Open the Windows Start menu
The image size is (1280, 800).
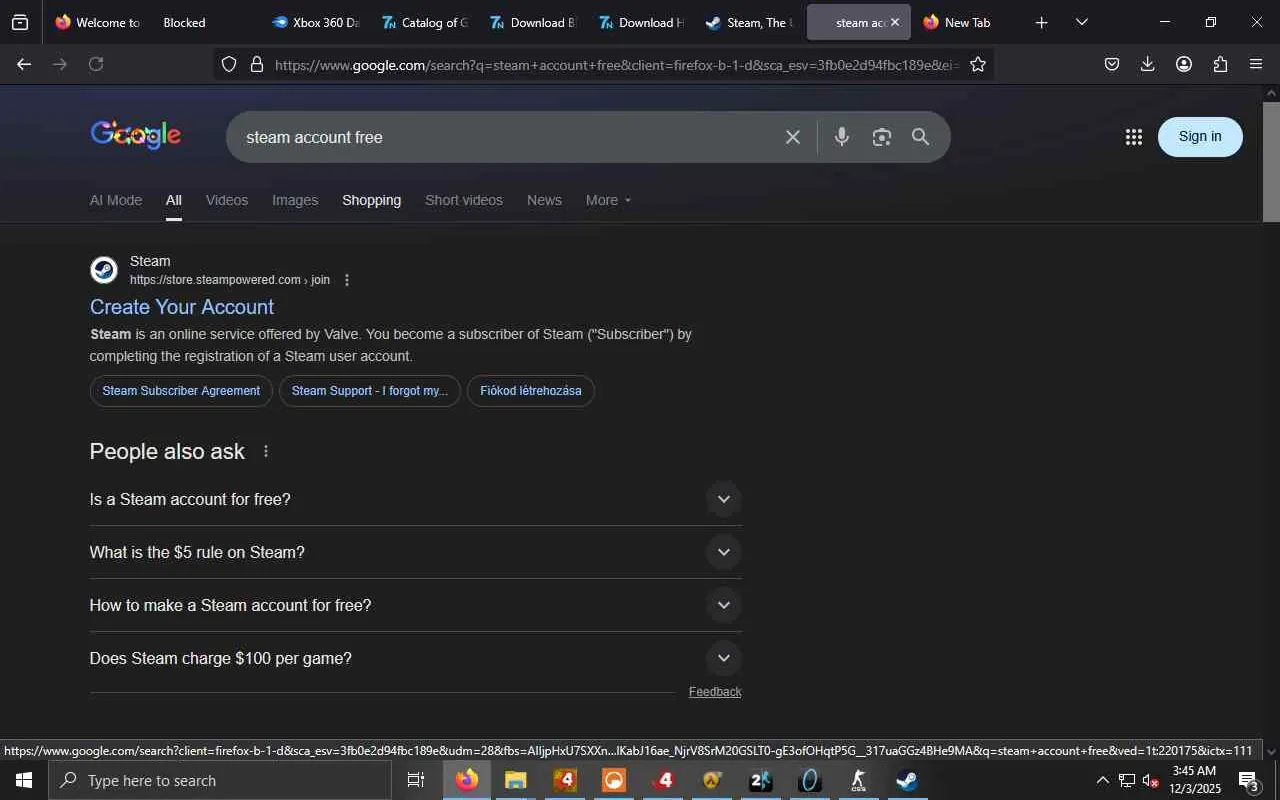24,780
